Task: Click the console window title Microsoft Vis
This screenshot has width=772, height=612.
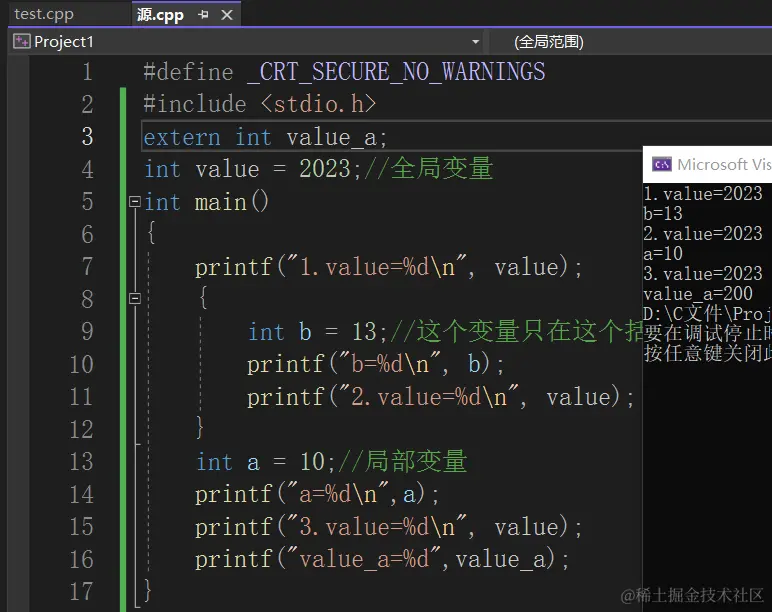Action: (x=724, y=164)
